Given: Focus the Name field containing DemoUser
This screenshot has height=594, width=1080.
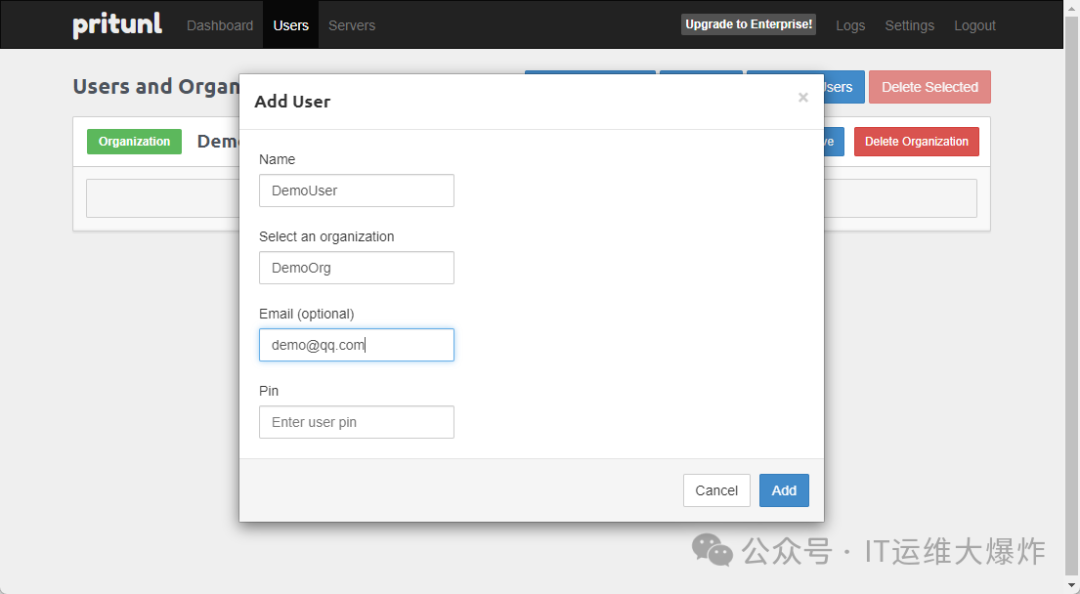Looking at the screenshot, I should click(x=356, y=191).
